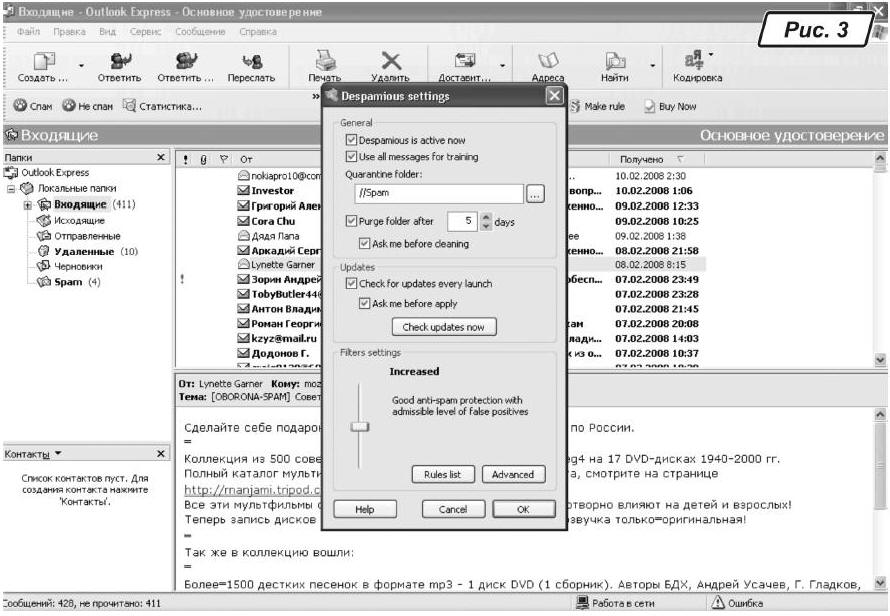This screenshot has height=616, width=890.
Task: Toggle 'Check for updates every launch' checkbox
Action: point(351,284)
